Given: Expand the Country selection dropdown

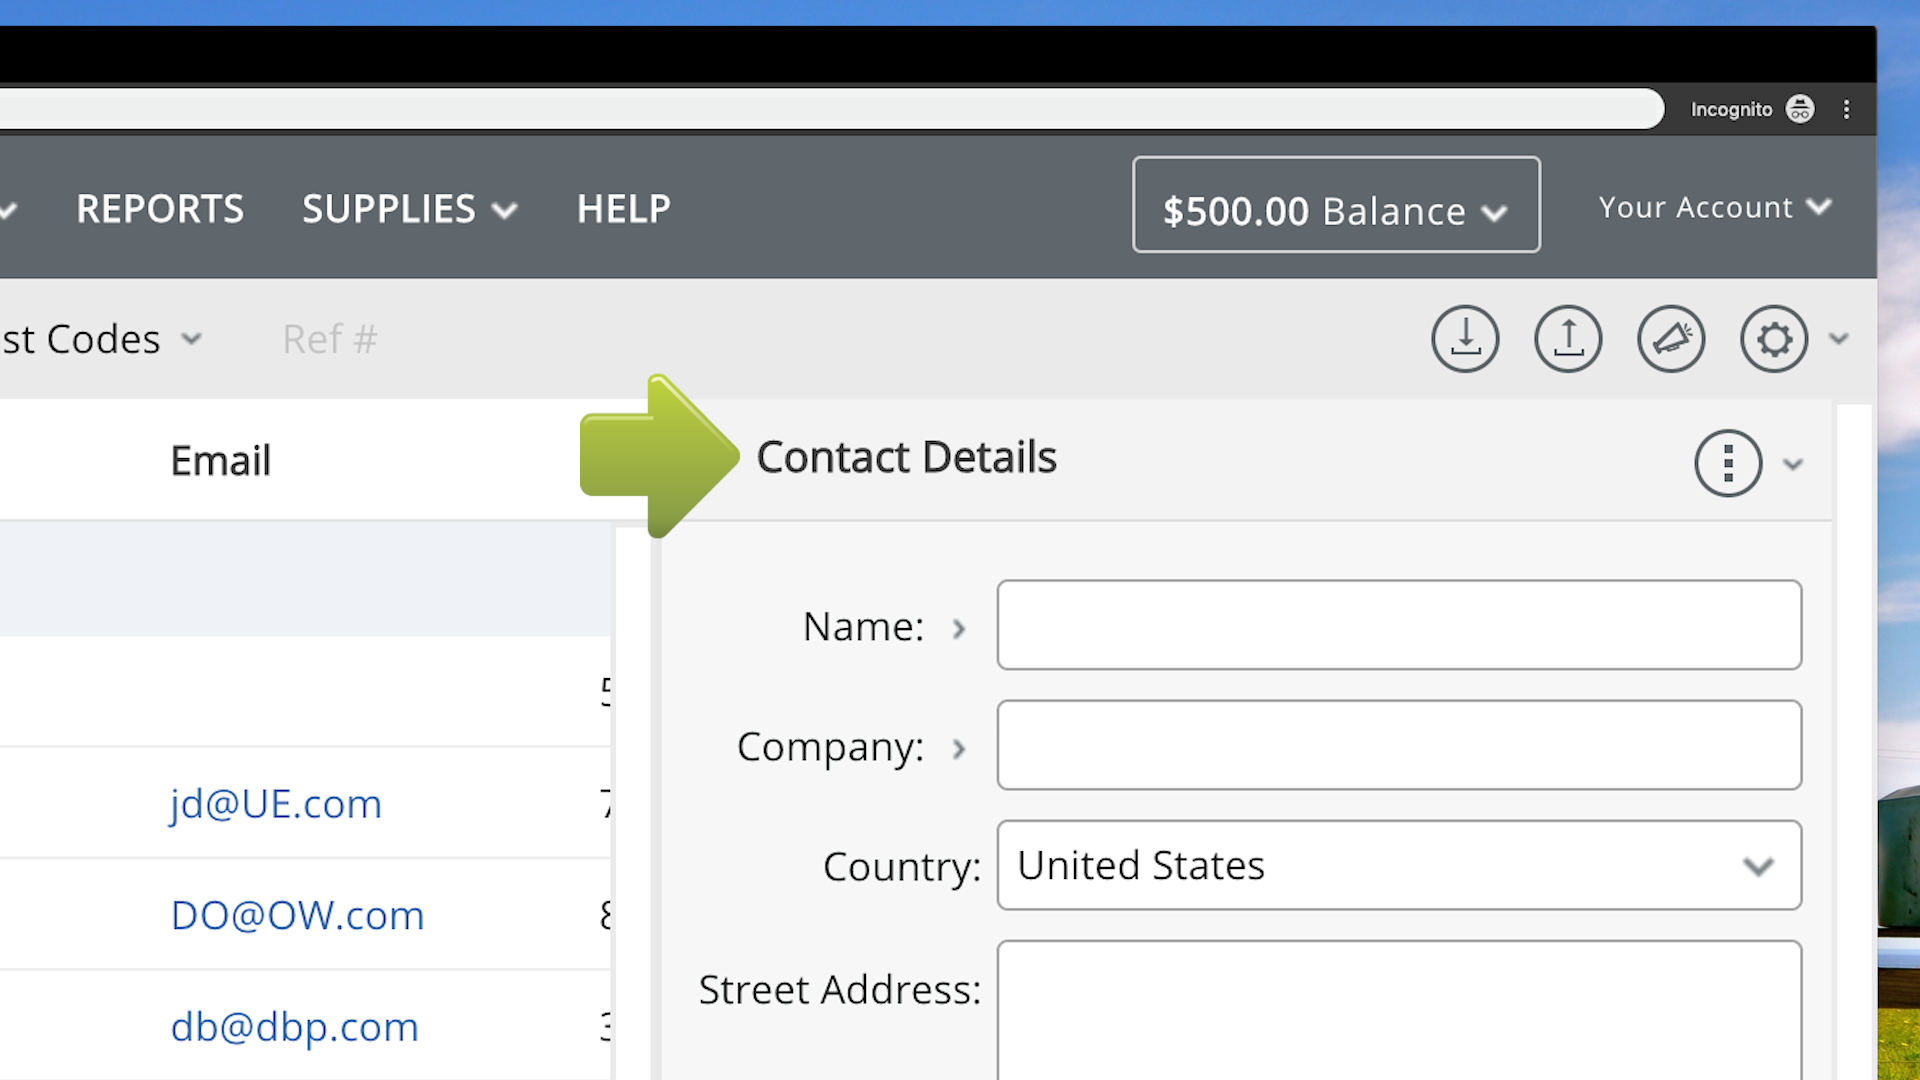Looking at the screenshot, I should click(x=1759, y=866).
